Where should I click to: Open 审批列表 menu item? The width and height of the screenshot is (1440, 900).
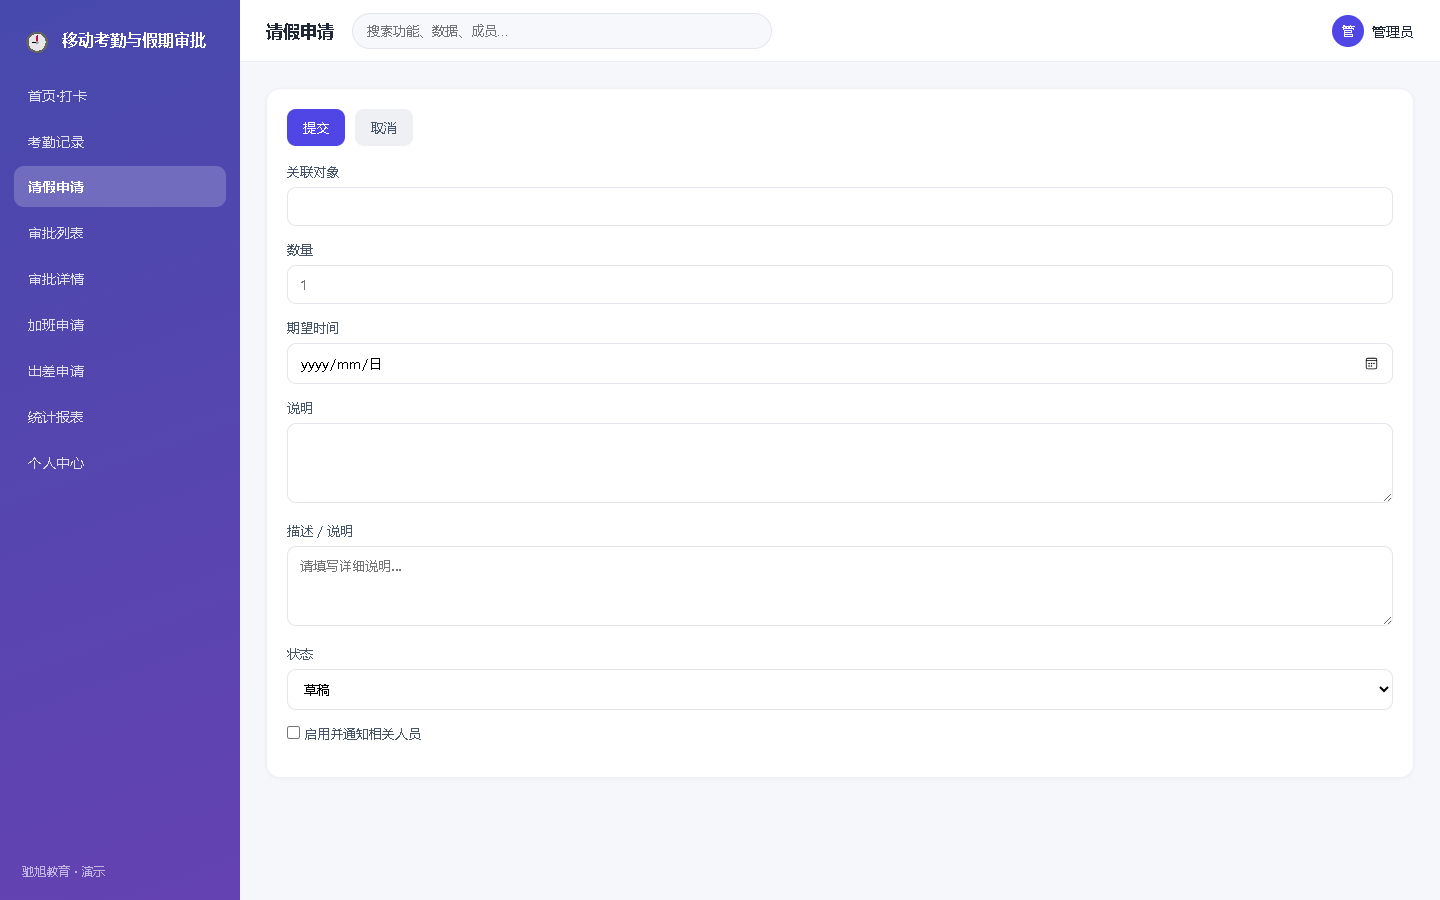(120, 233)
